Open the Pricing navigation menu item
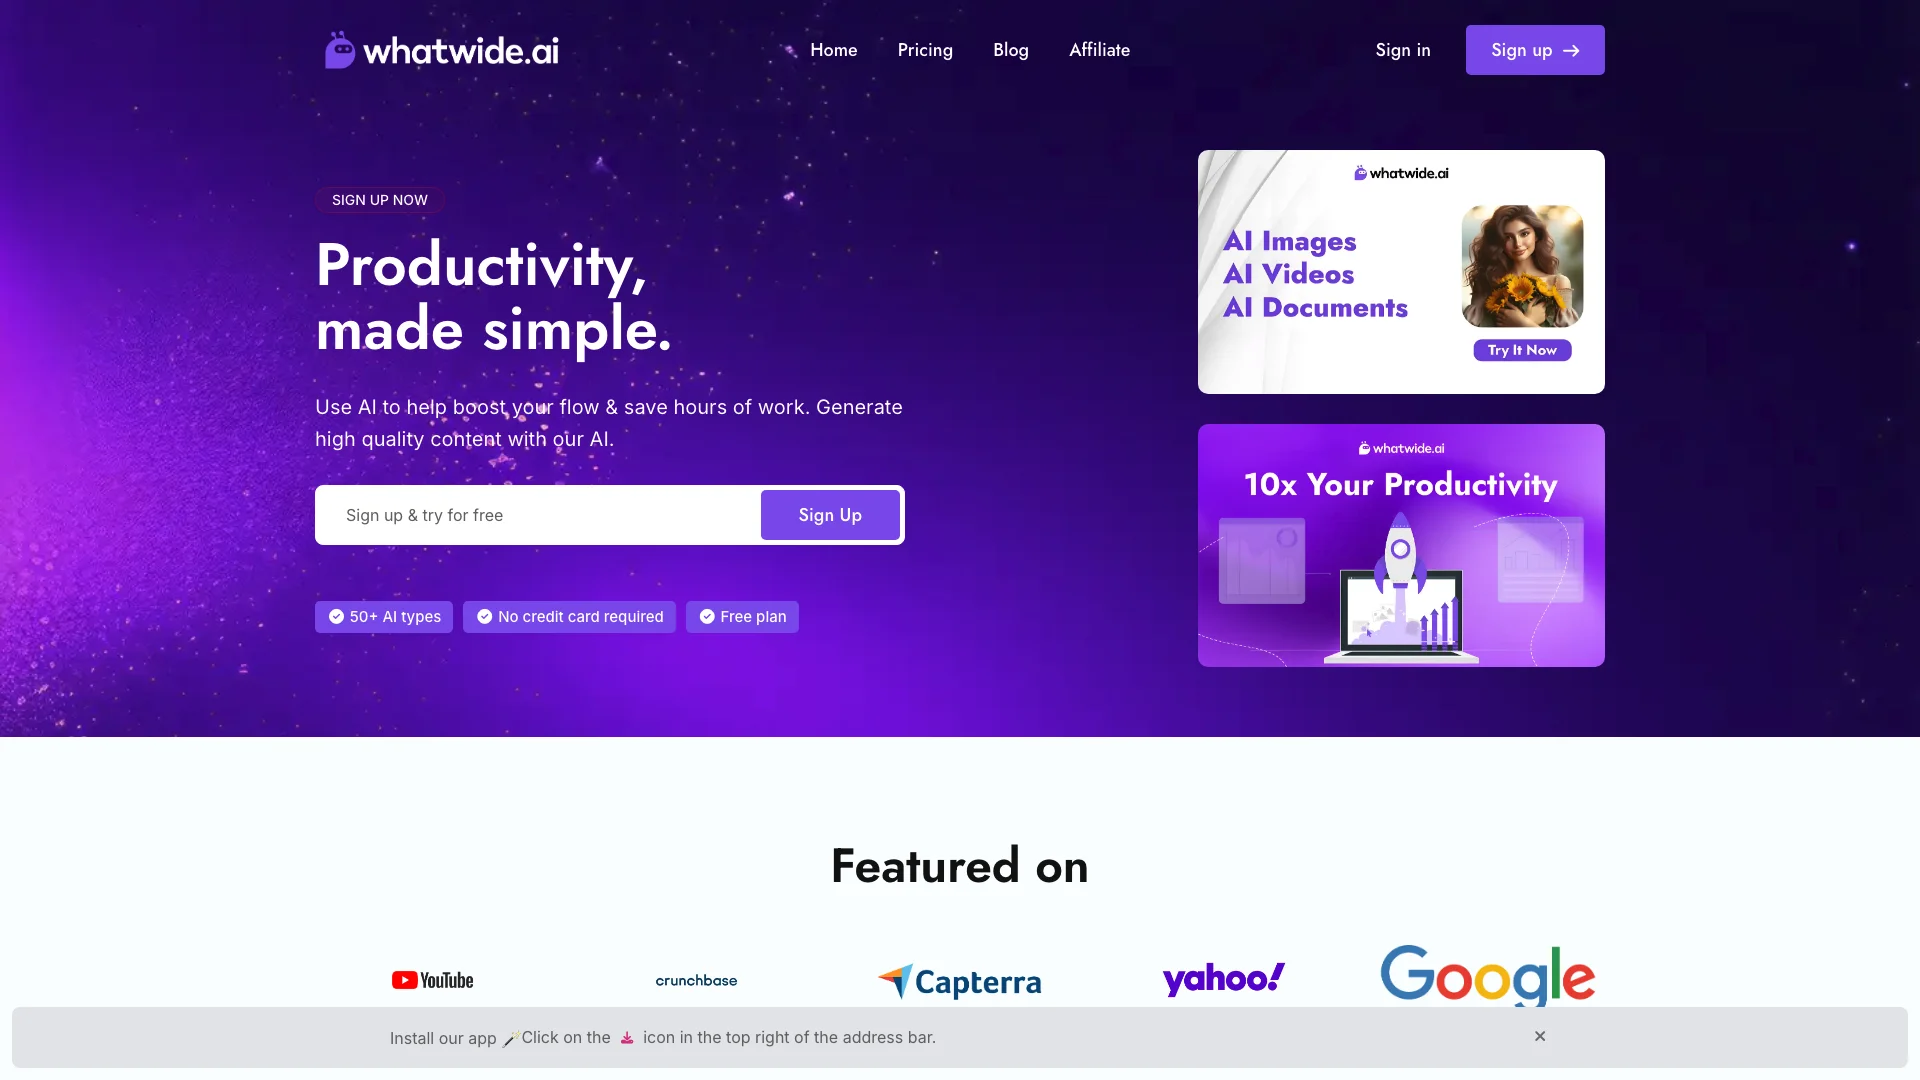The height and width of the screenshot is (1080, 1920). [x=924, y=50]
